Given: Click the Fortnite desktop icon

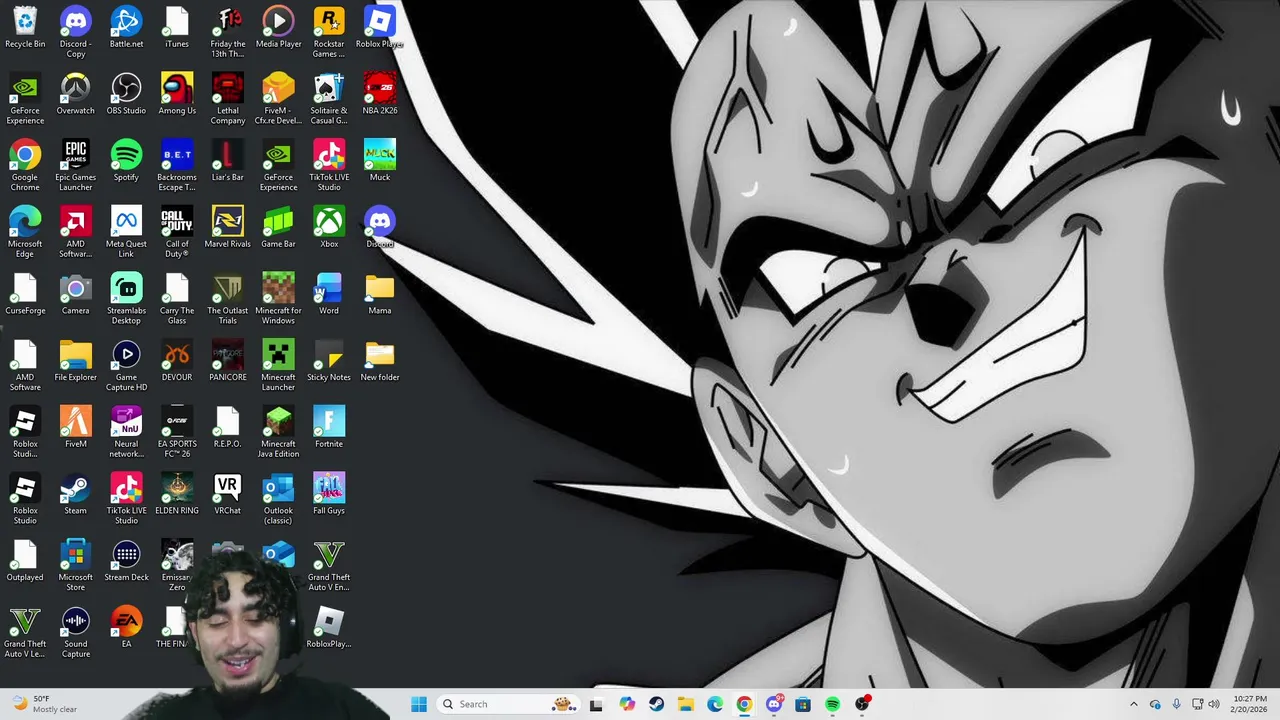Looking at the screenshot, I should (x=329, y=428).
